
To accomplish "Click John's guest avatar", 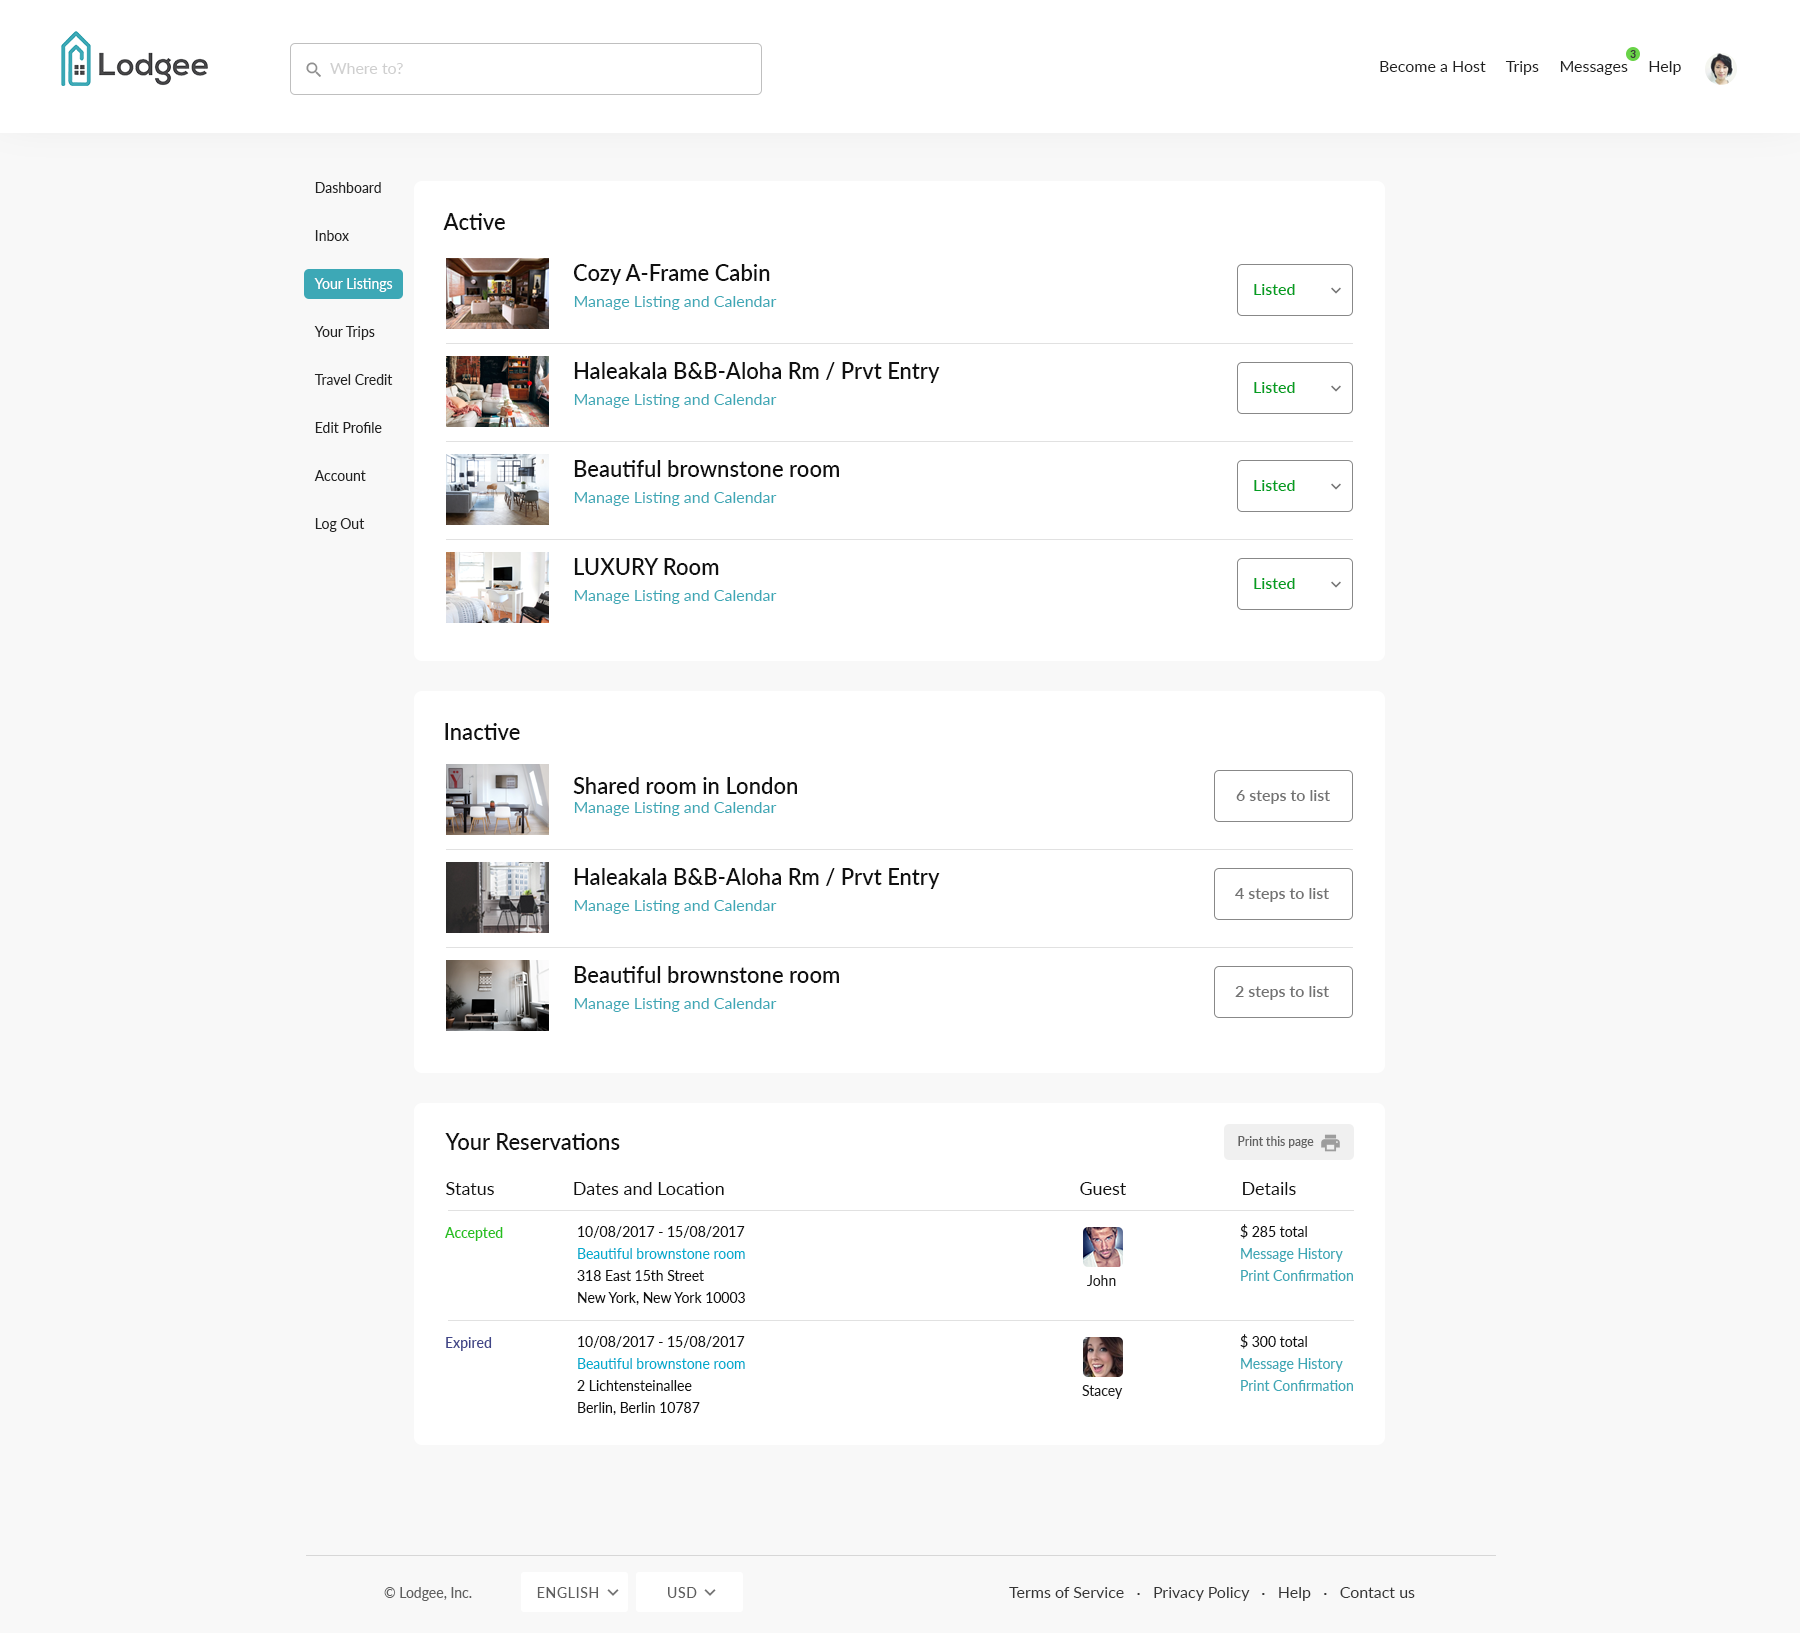I will pos(1102,1247).
